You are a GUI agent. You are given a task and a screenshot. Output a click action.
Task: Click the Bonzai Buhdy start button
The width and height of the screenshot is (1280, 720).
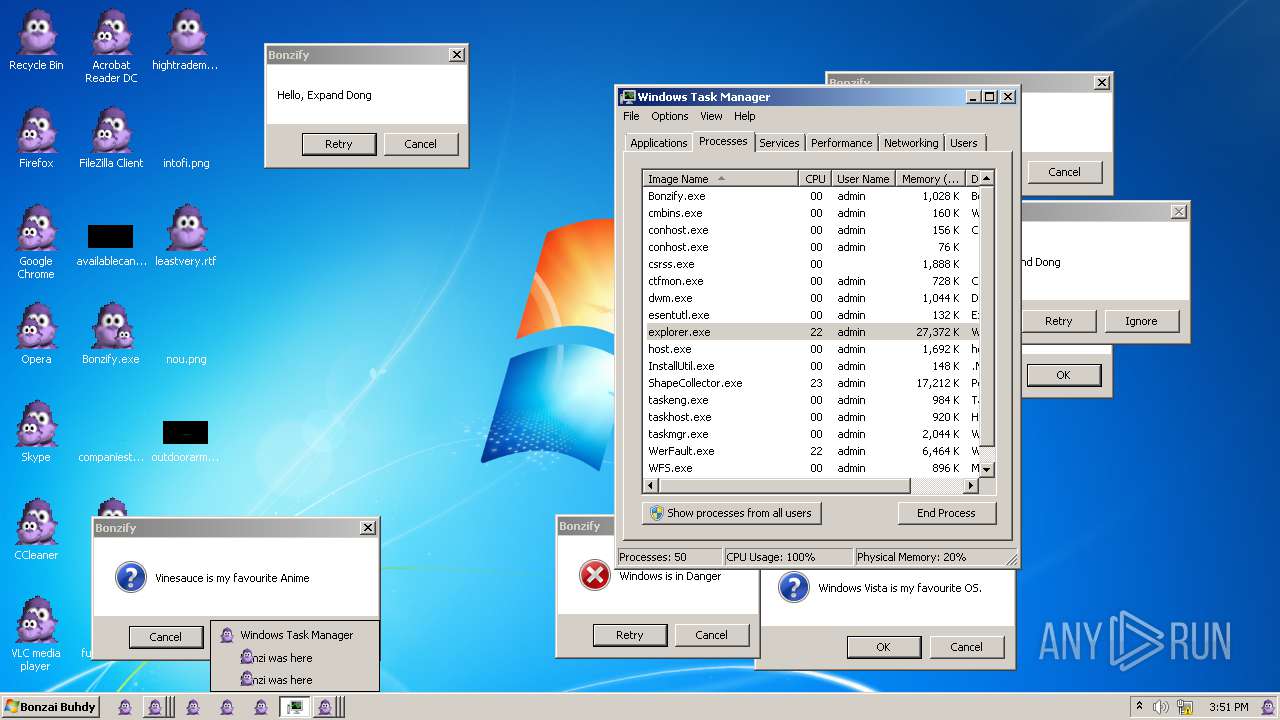tap(50, 707)
